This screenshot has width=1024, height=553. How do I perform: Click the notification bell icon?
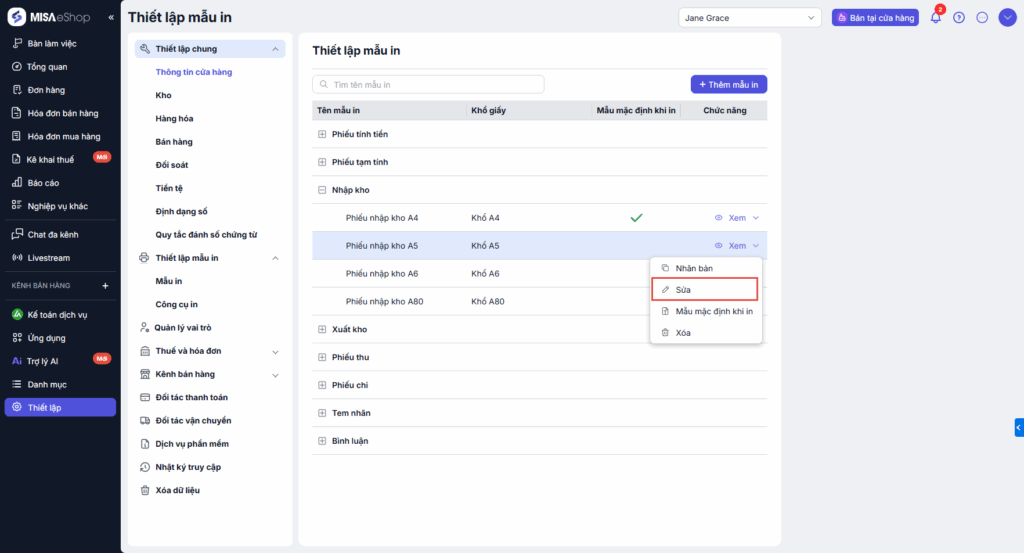pyautogui.click(x=936, y=18)
